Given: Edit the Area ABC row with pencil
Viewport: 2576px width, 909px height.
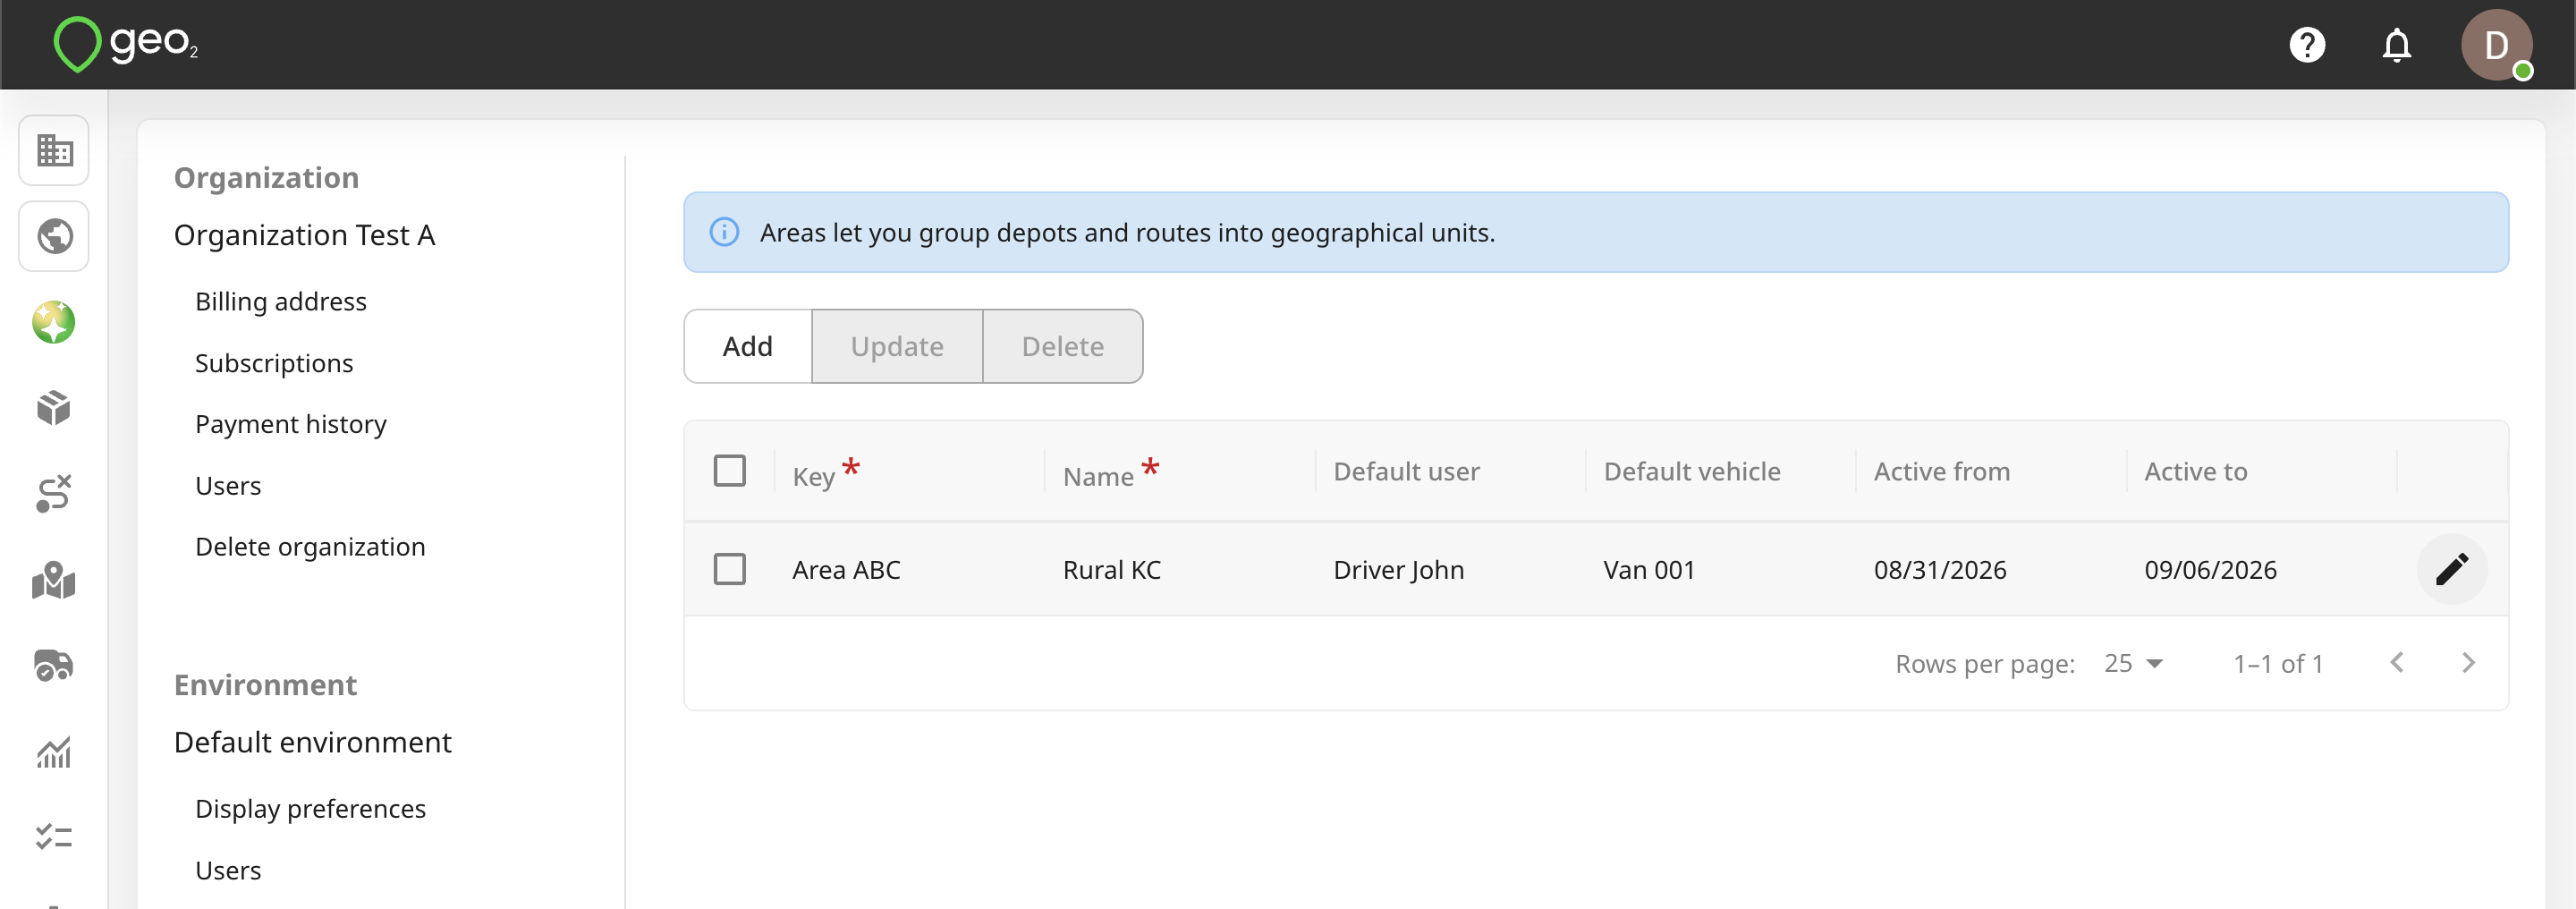Looking at the screenshot, I should pos(2452,570).
